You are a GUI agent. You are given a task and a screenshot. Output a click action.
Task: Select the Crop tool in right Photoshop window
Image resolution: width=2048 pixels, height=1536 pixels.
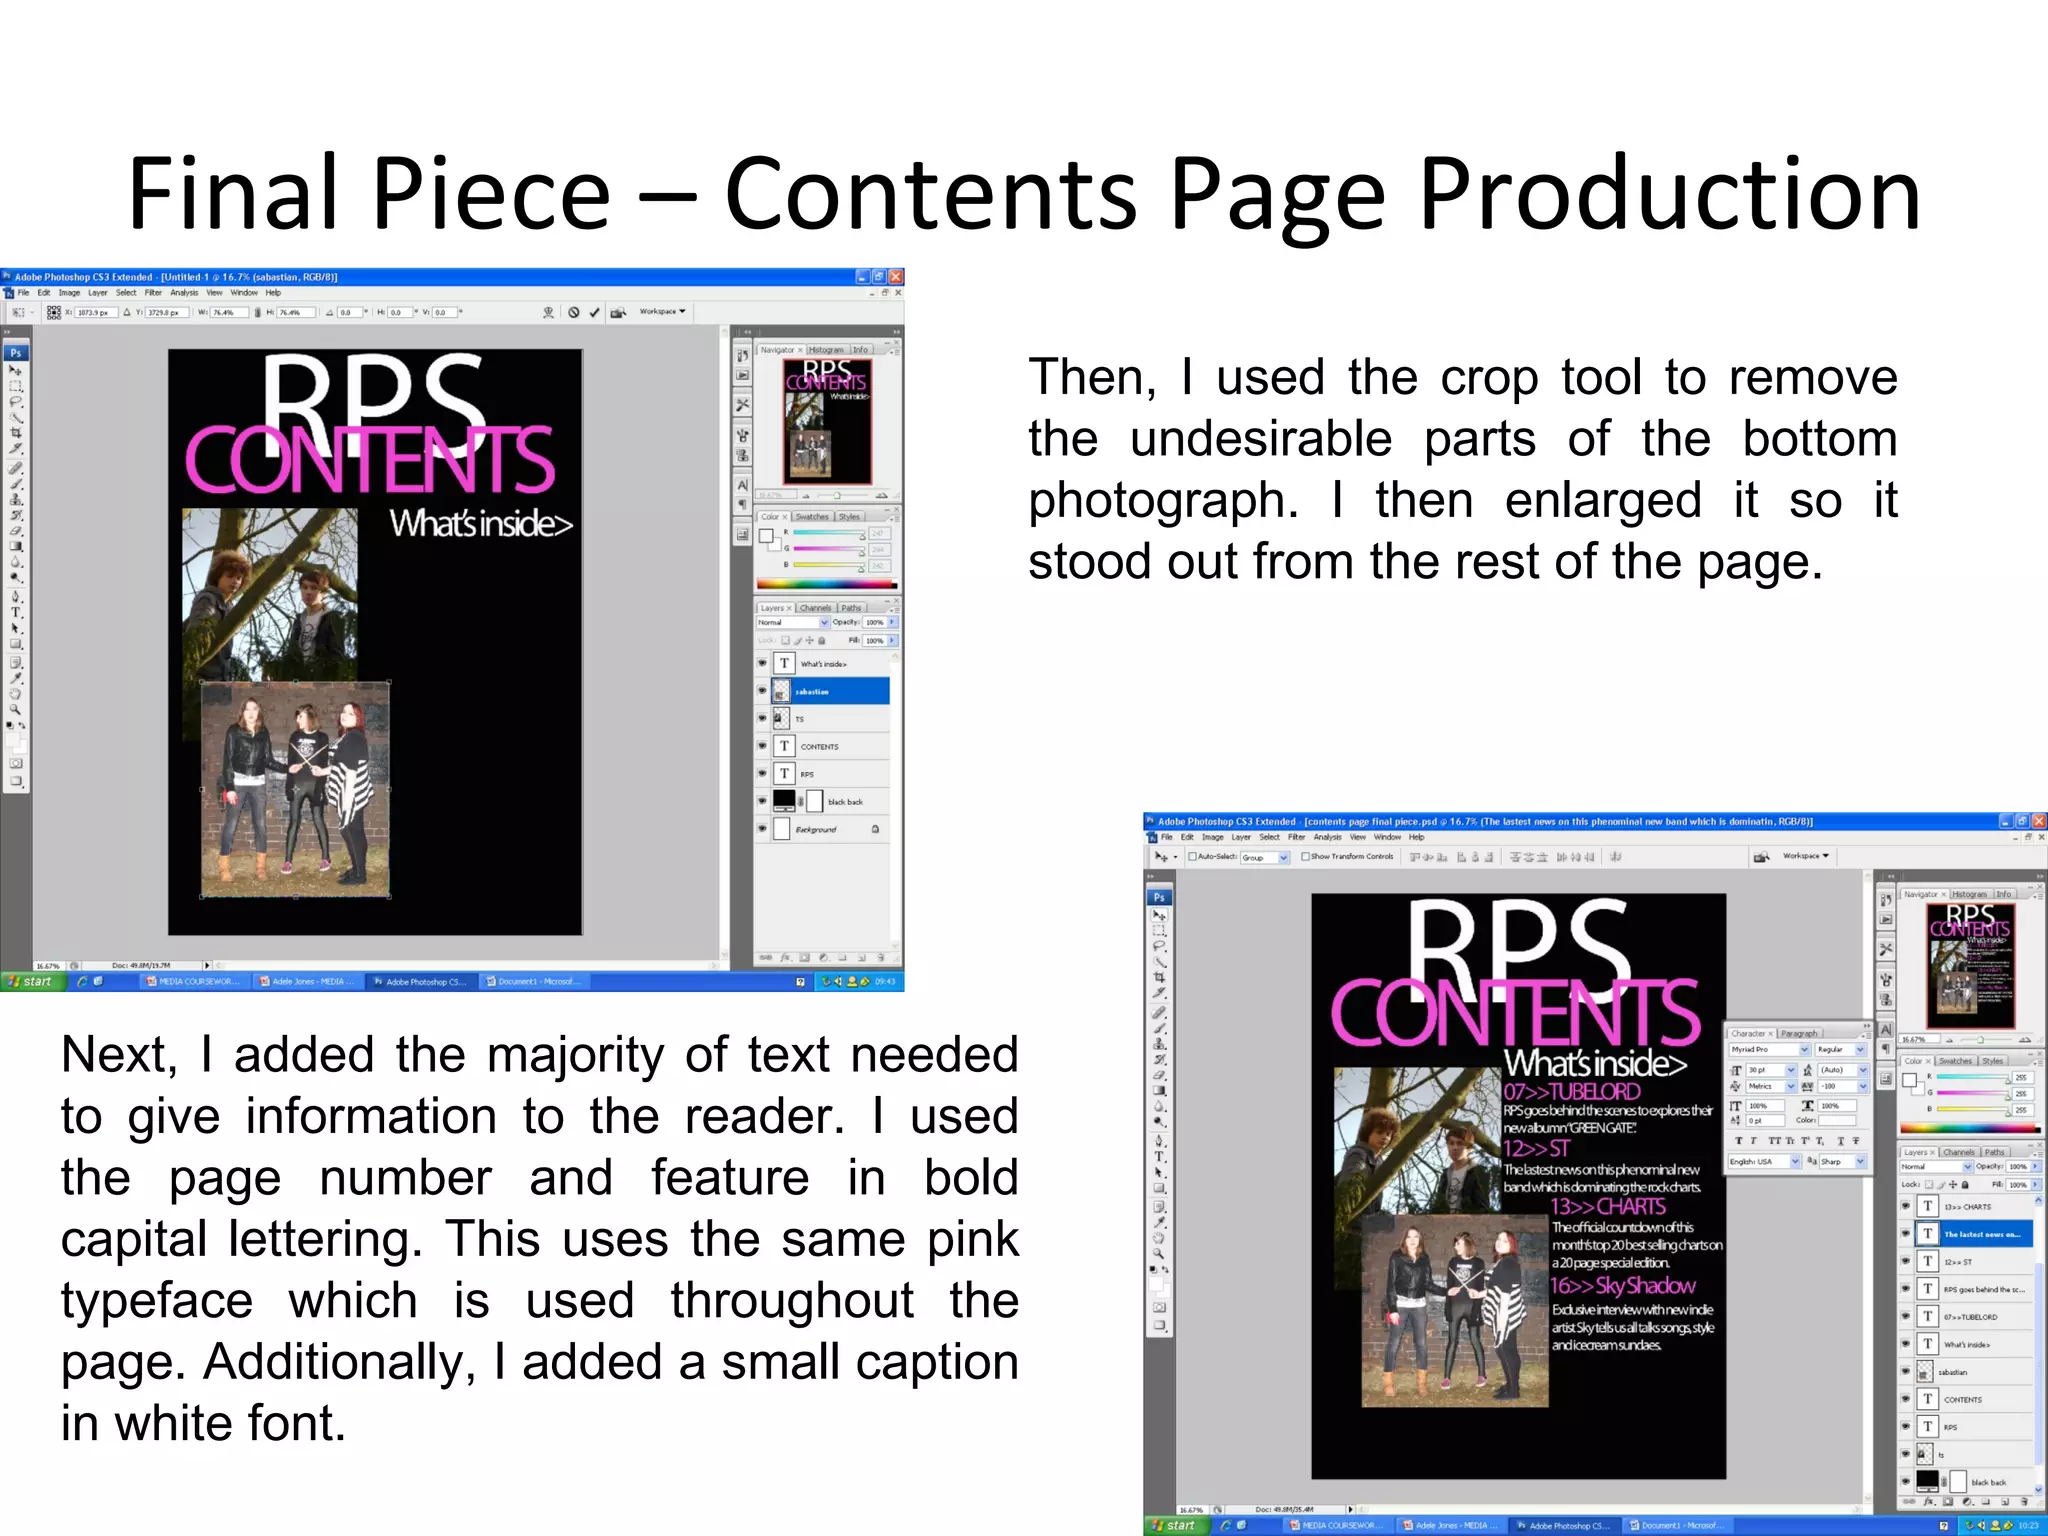[x=1160, y=978]
